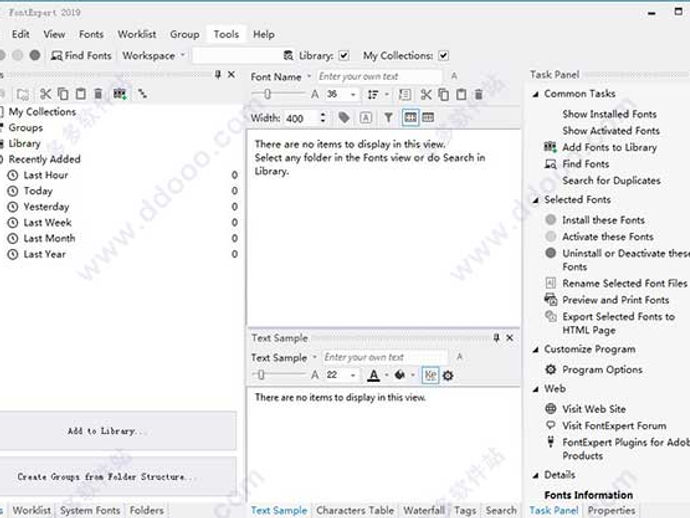Select Last Week in Recently Added

click(x=47, y=223)
